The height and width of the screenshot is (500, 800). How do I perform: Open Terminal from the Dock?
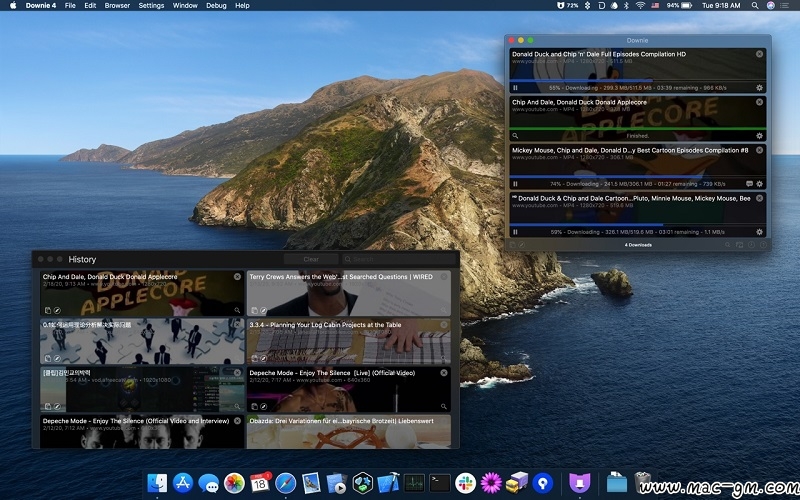440,483
